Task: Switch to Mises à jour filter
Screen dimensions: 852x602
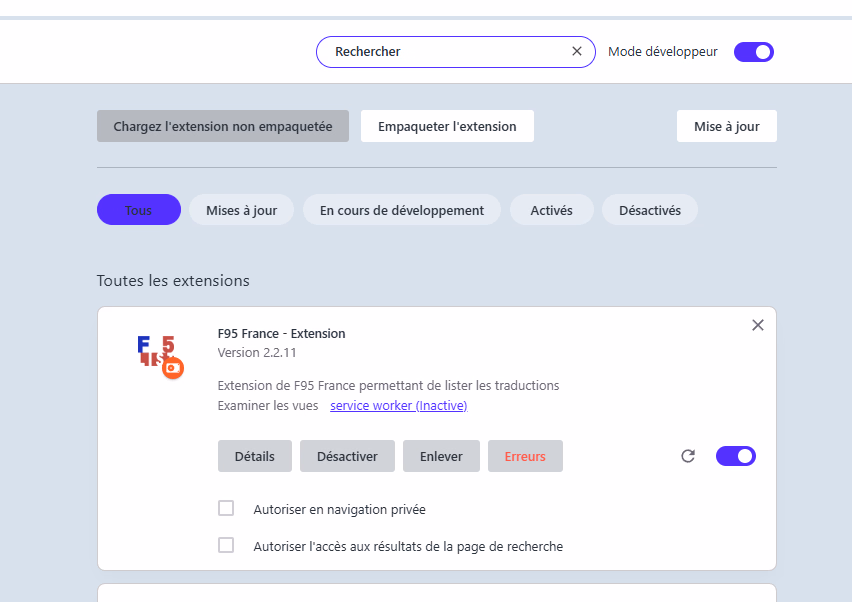Action: pos(241,210)
